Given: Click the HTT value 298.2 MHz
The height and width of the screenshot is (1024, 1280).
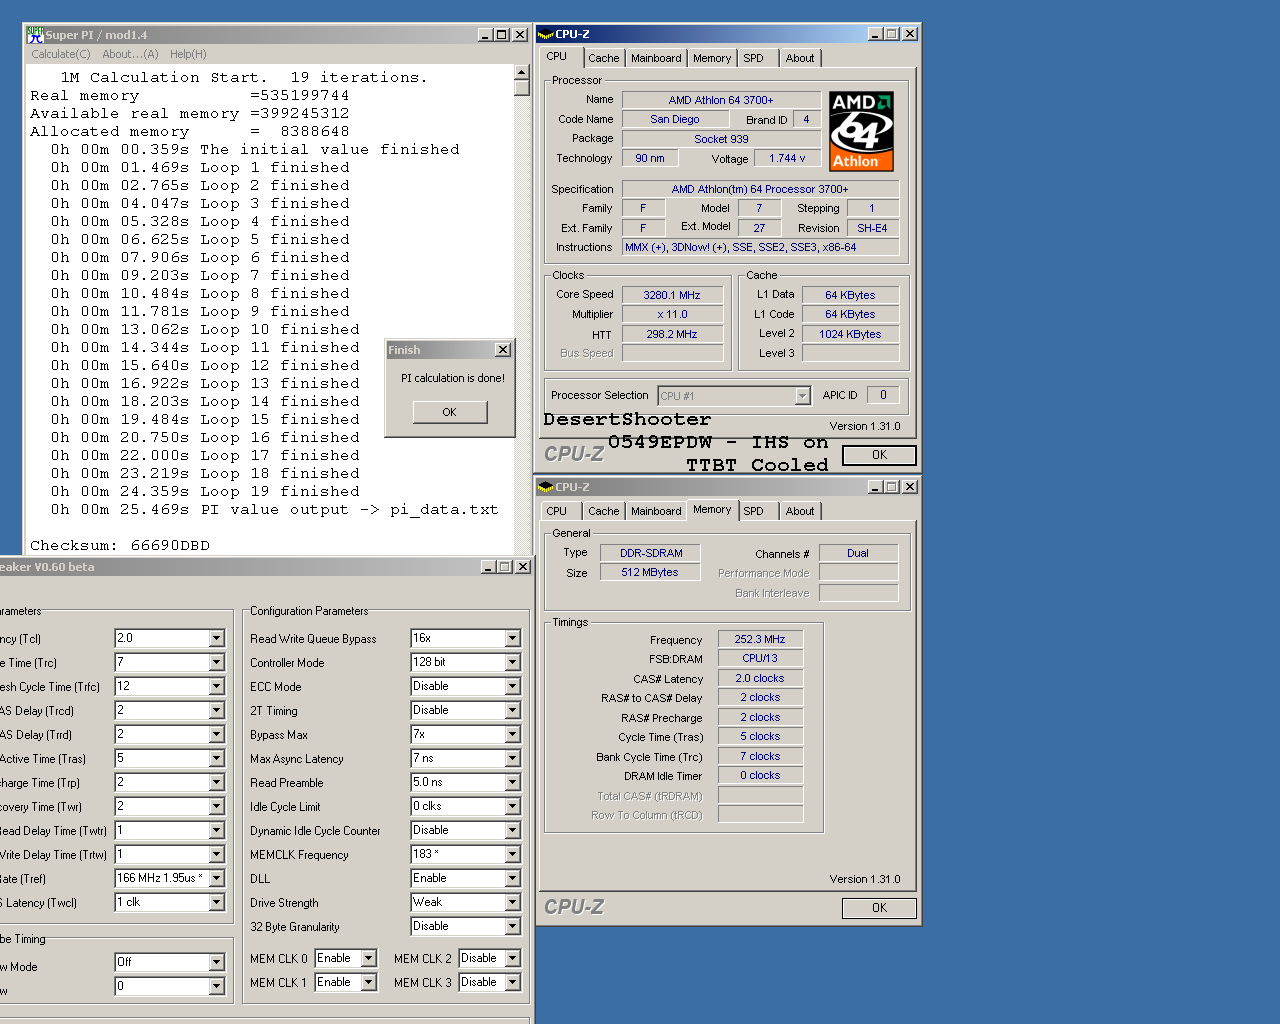Looking at the screenshot, I should click(x=672, y=334).
